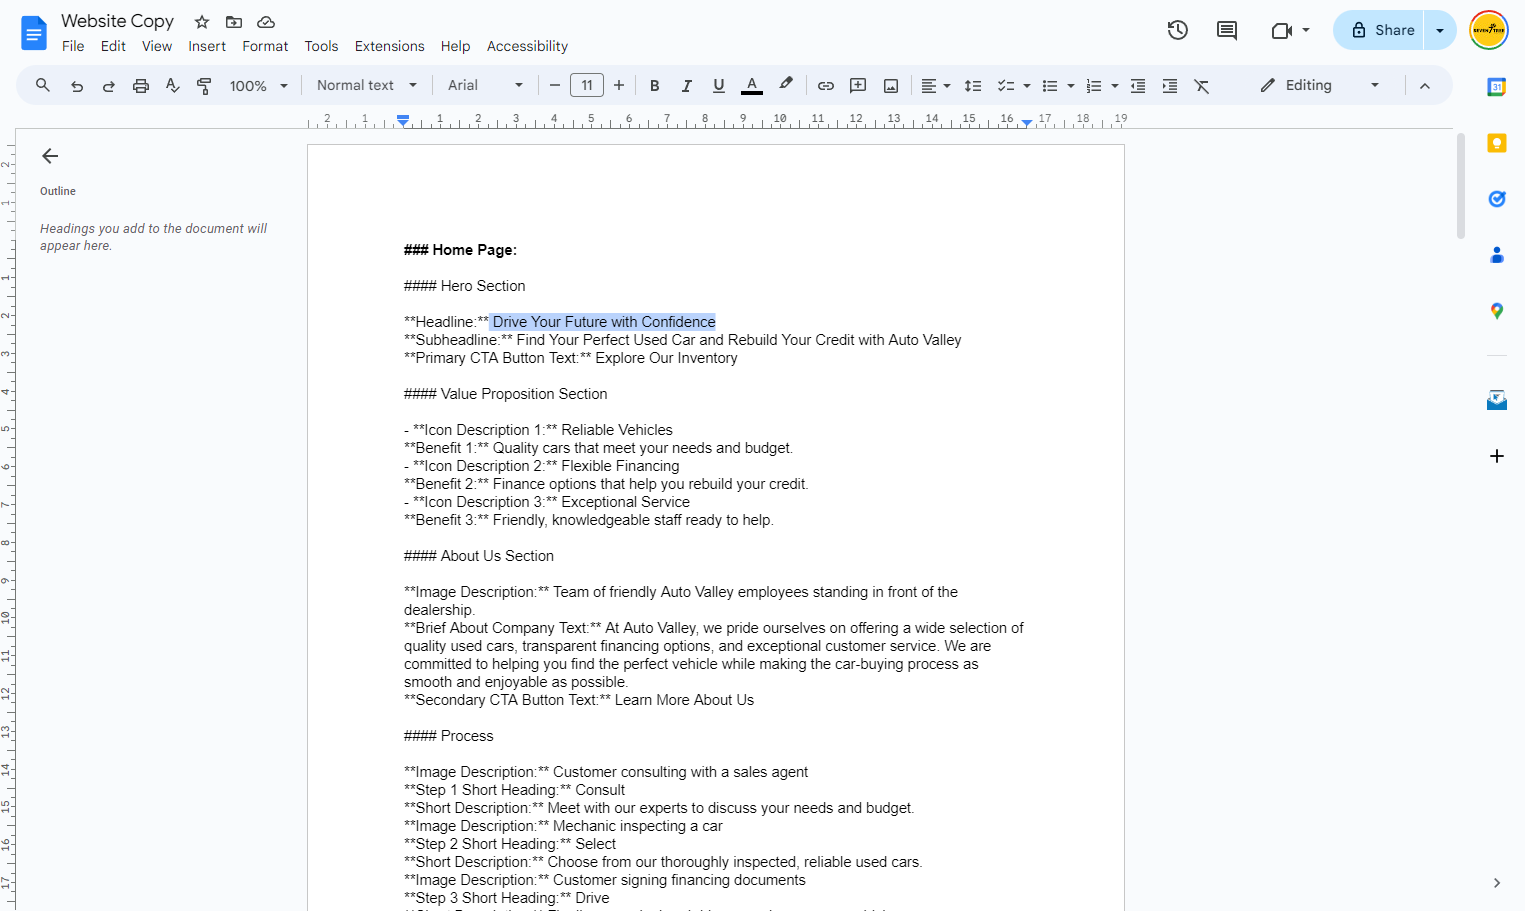Open the Share options dropdown arrow
The width and height of the screenshot is (1525, 911).
click(1440, 30)
